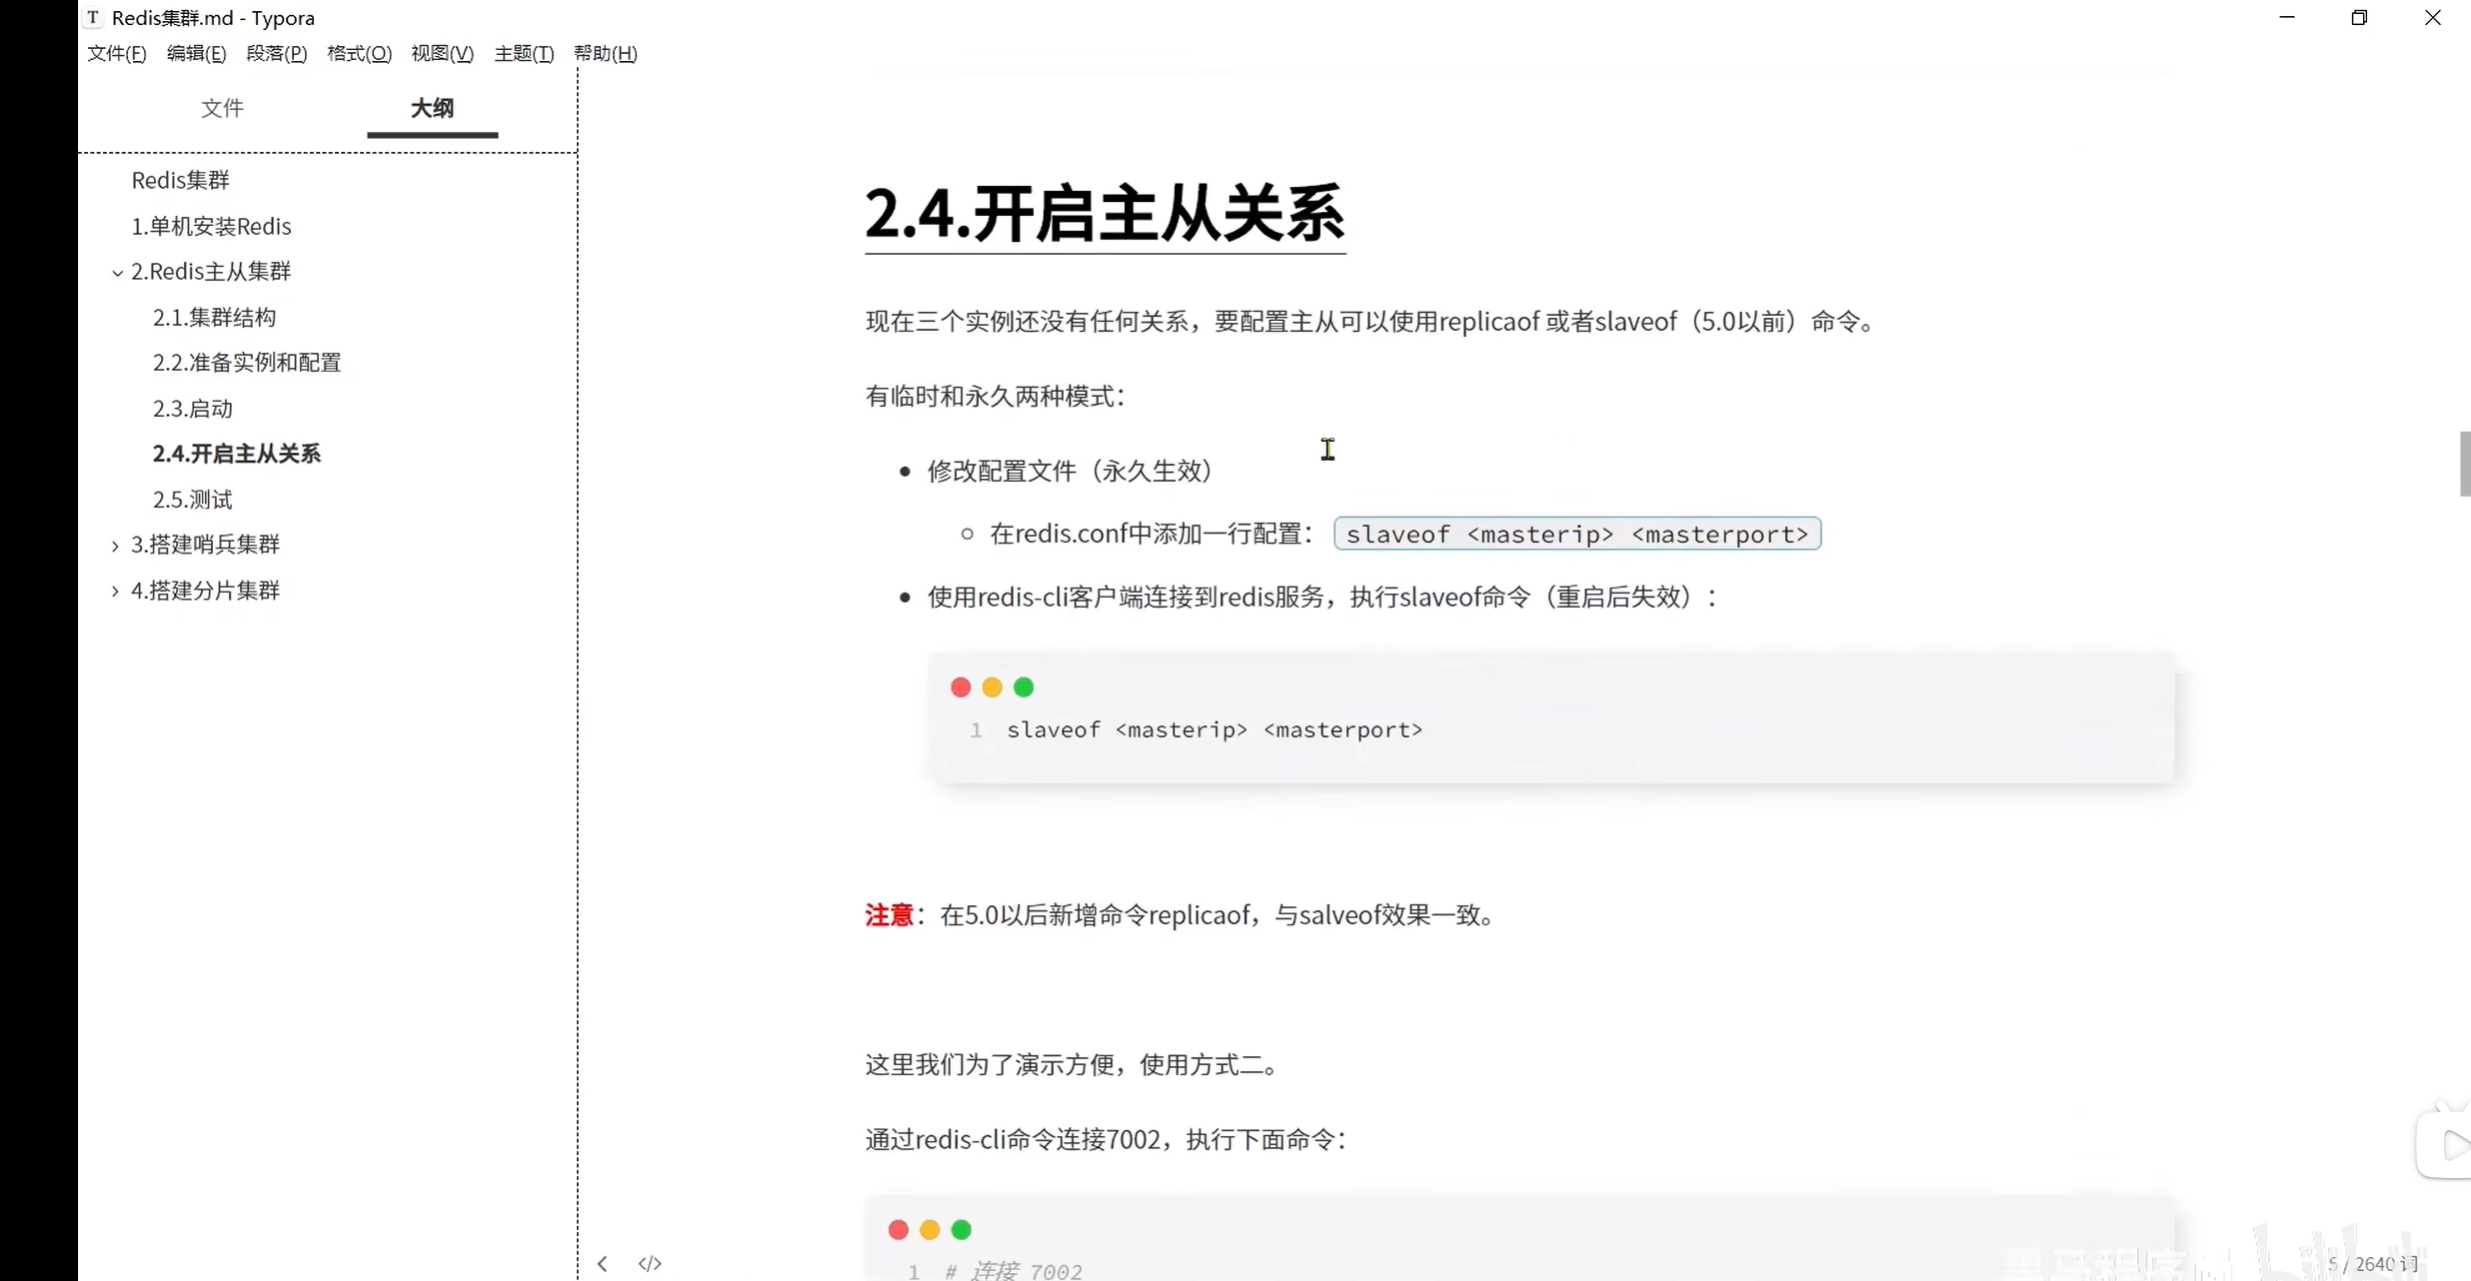Switch to the 文件 sidebar tab
The height and width of the screenshot is (1281, 2471).
222,108
